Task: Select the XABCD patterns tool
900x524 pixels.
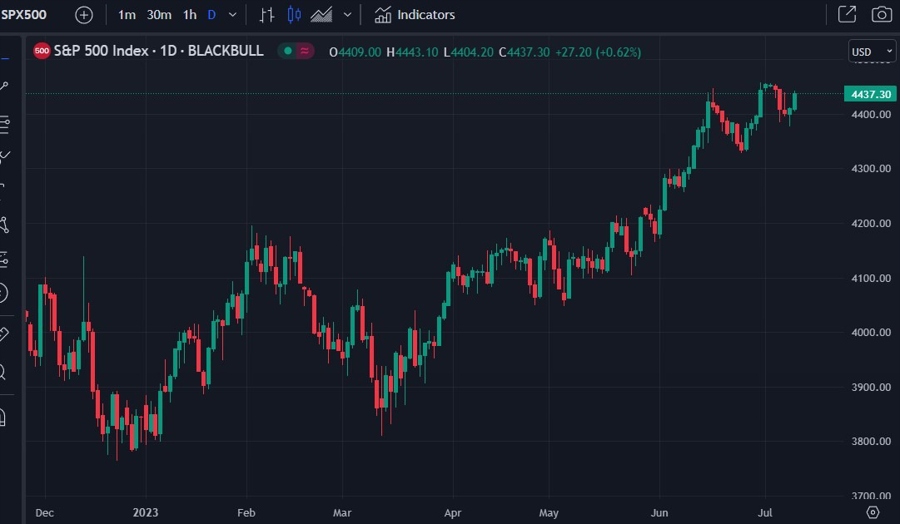Action: [5, 225]
